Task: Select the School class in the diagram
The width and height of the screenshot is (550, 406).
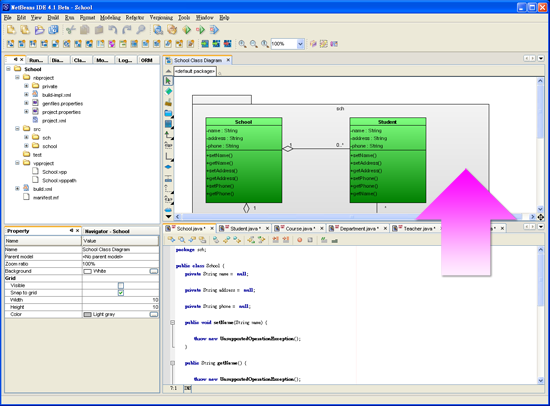Action: click(x=244, y=160)
